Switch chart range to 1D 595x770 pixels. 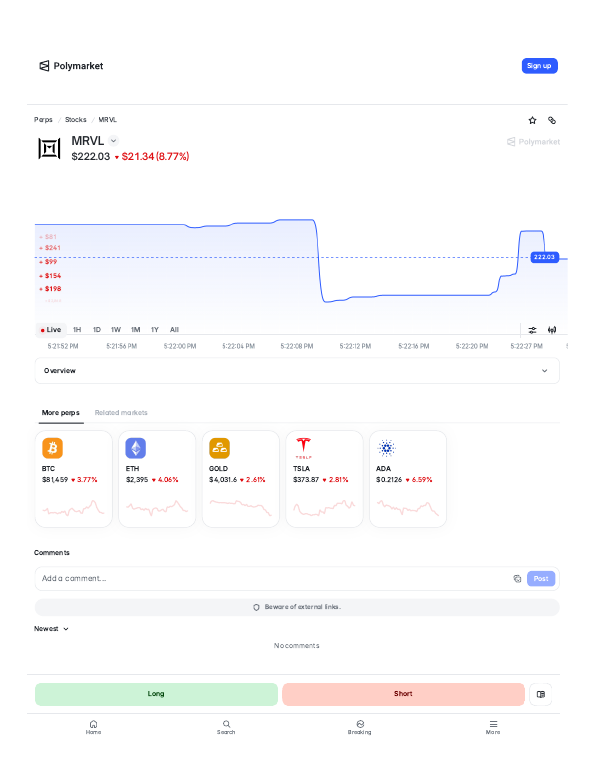click(x=97, y=330)
